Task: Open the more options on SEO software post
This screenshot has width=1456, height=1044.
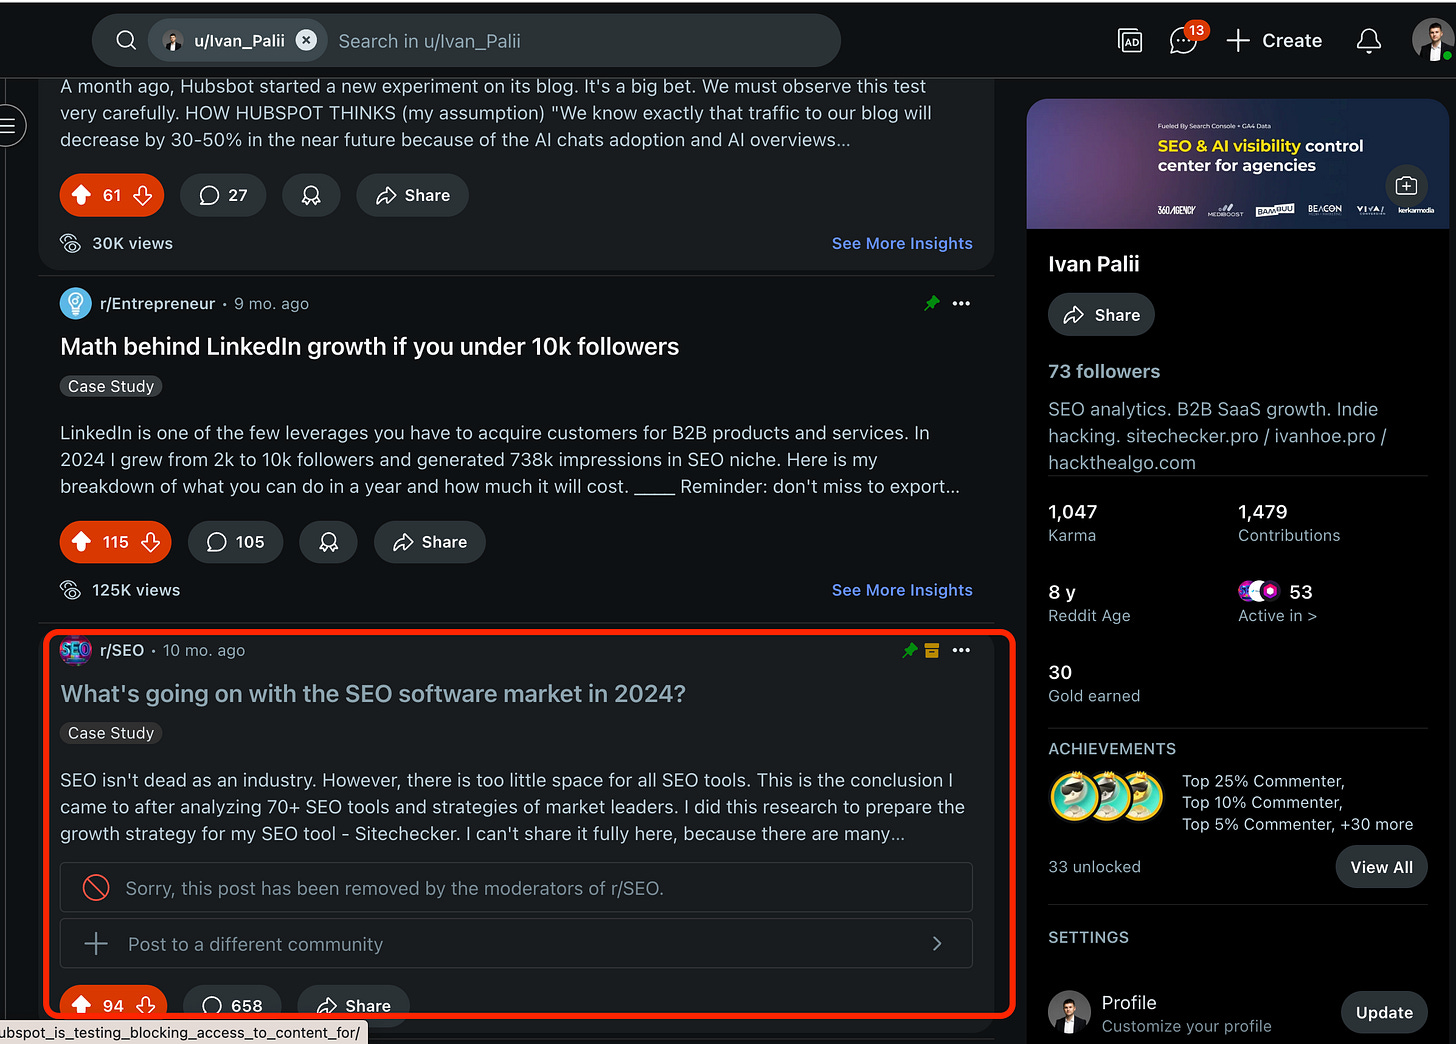Action: pos(961,650)
